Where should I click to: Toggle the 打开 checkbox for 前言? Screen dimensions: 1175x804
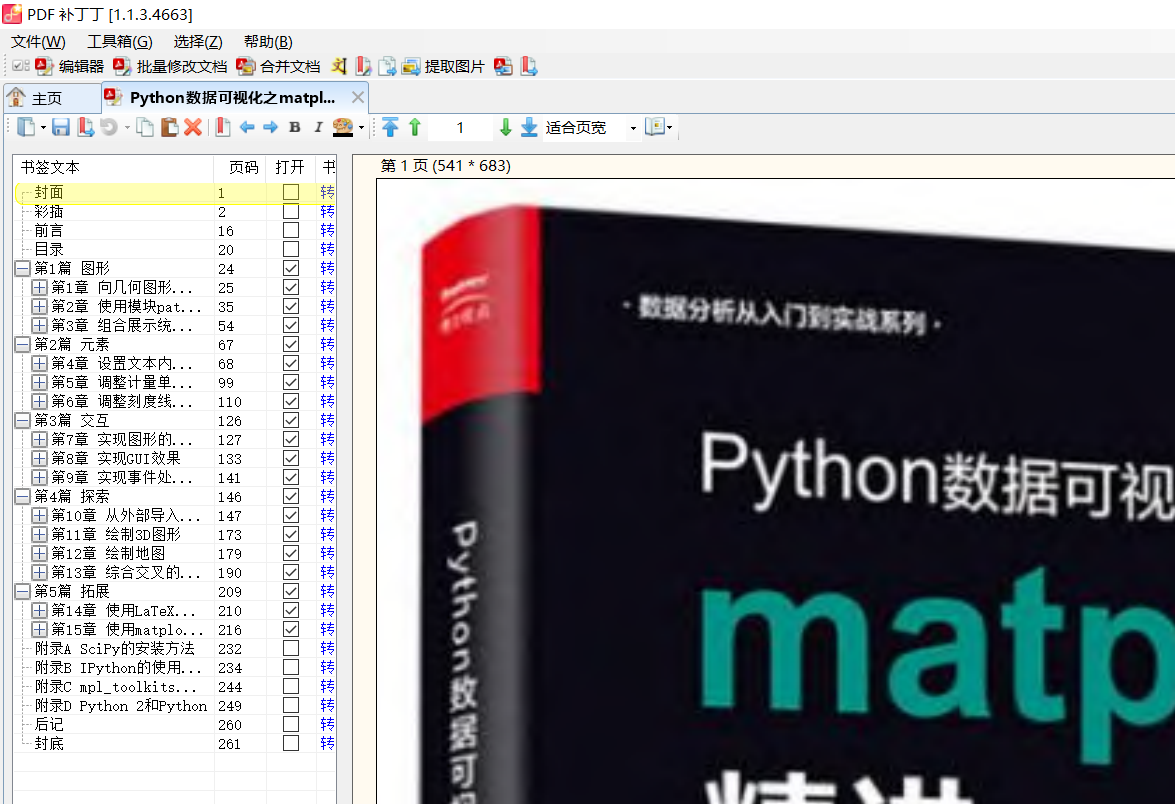point(291,230)
